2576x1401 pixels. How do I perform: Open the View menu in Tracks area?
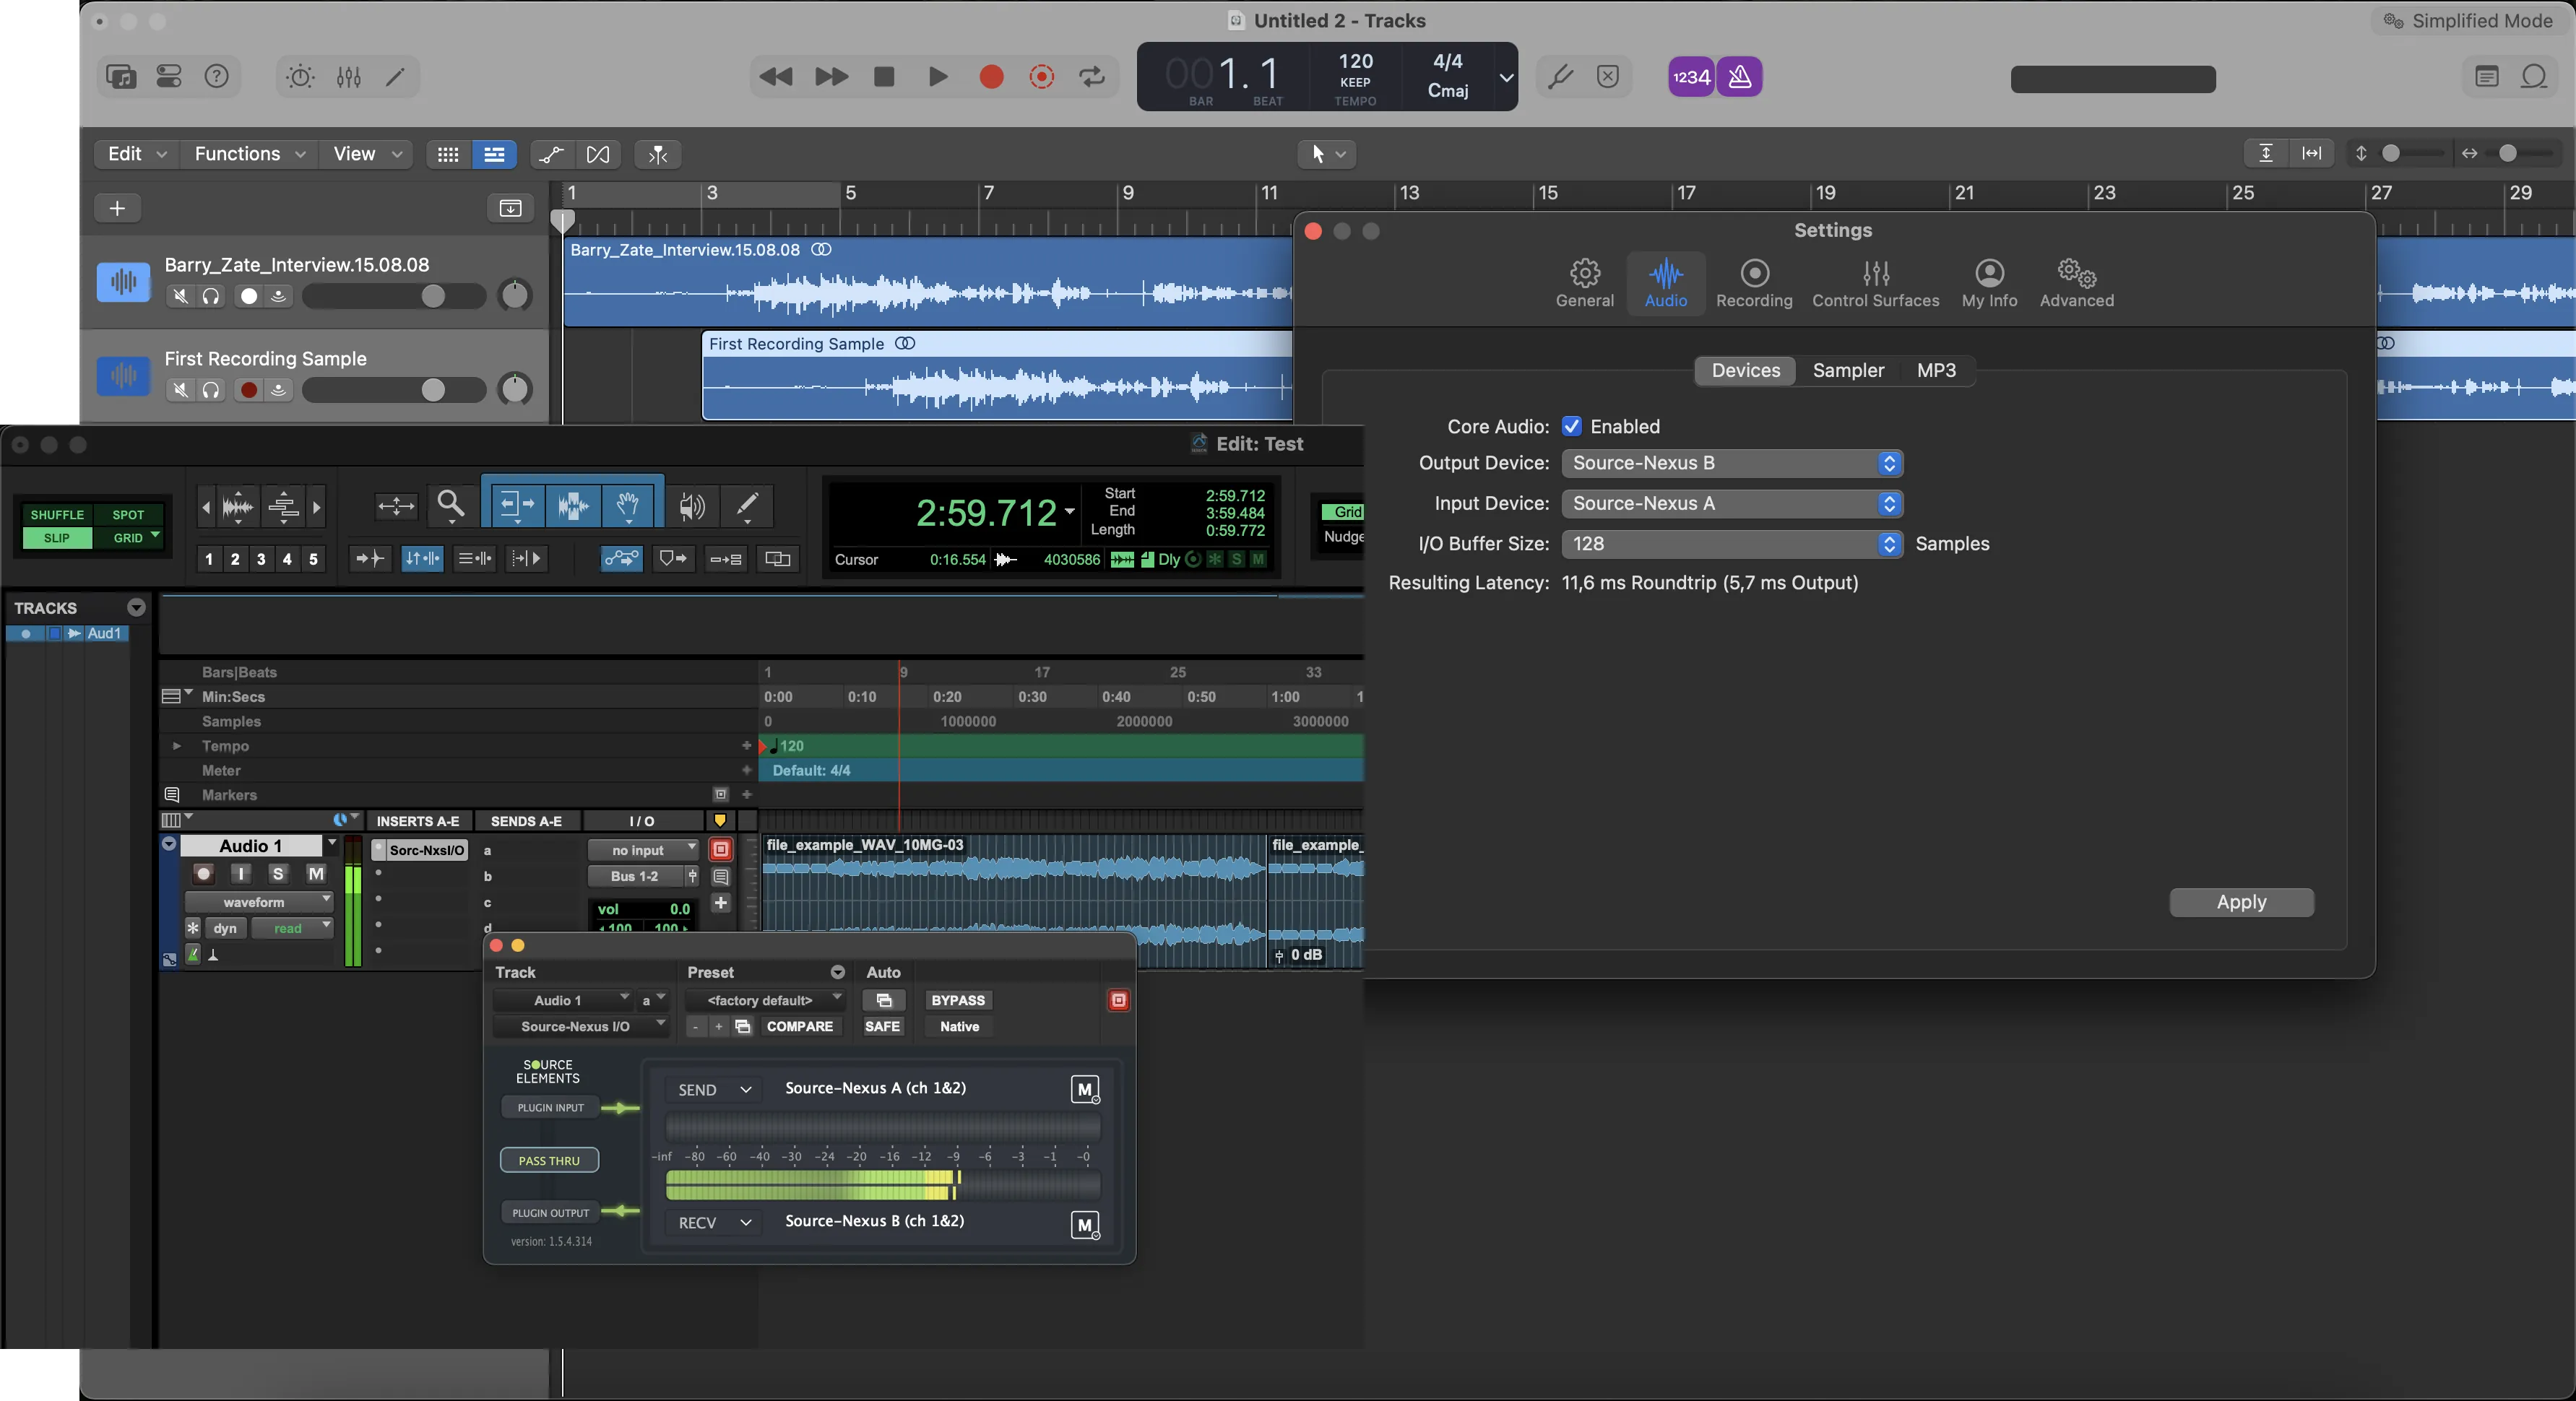pos(367,154)
